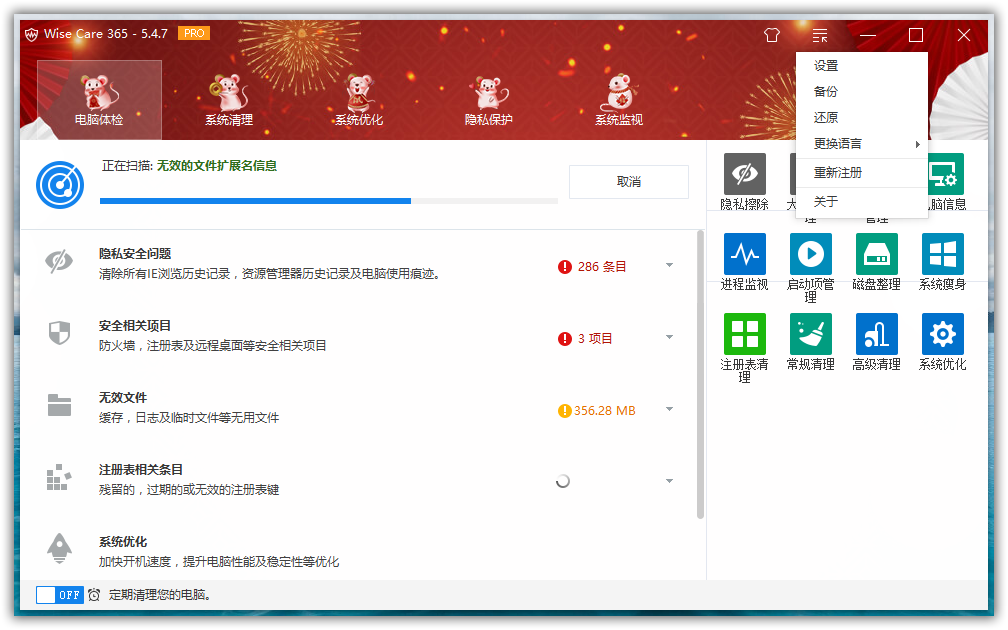Click the 取消 cancel scan button

pyautogui.click(x=629, y=182)
